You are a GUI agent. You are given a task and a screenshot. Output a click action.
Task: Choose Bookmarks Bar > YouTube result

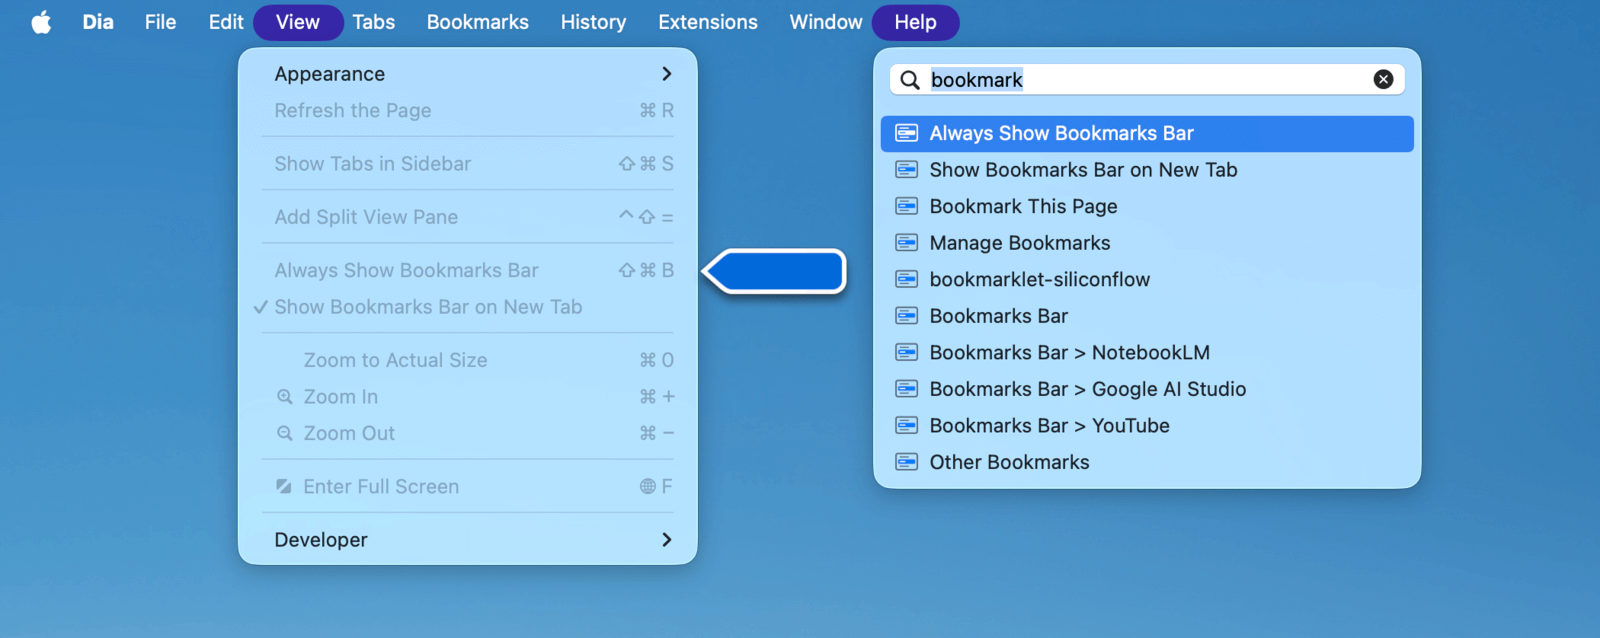(1049, 426)
